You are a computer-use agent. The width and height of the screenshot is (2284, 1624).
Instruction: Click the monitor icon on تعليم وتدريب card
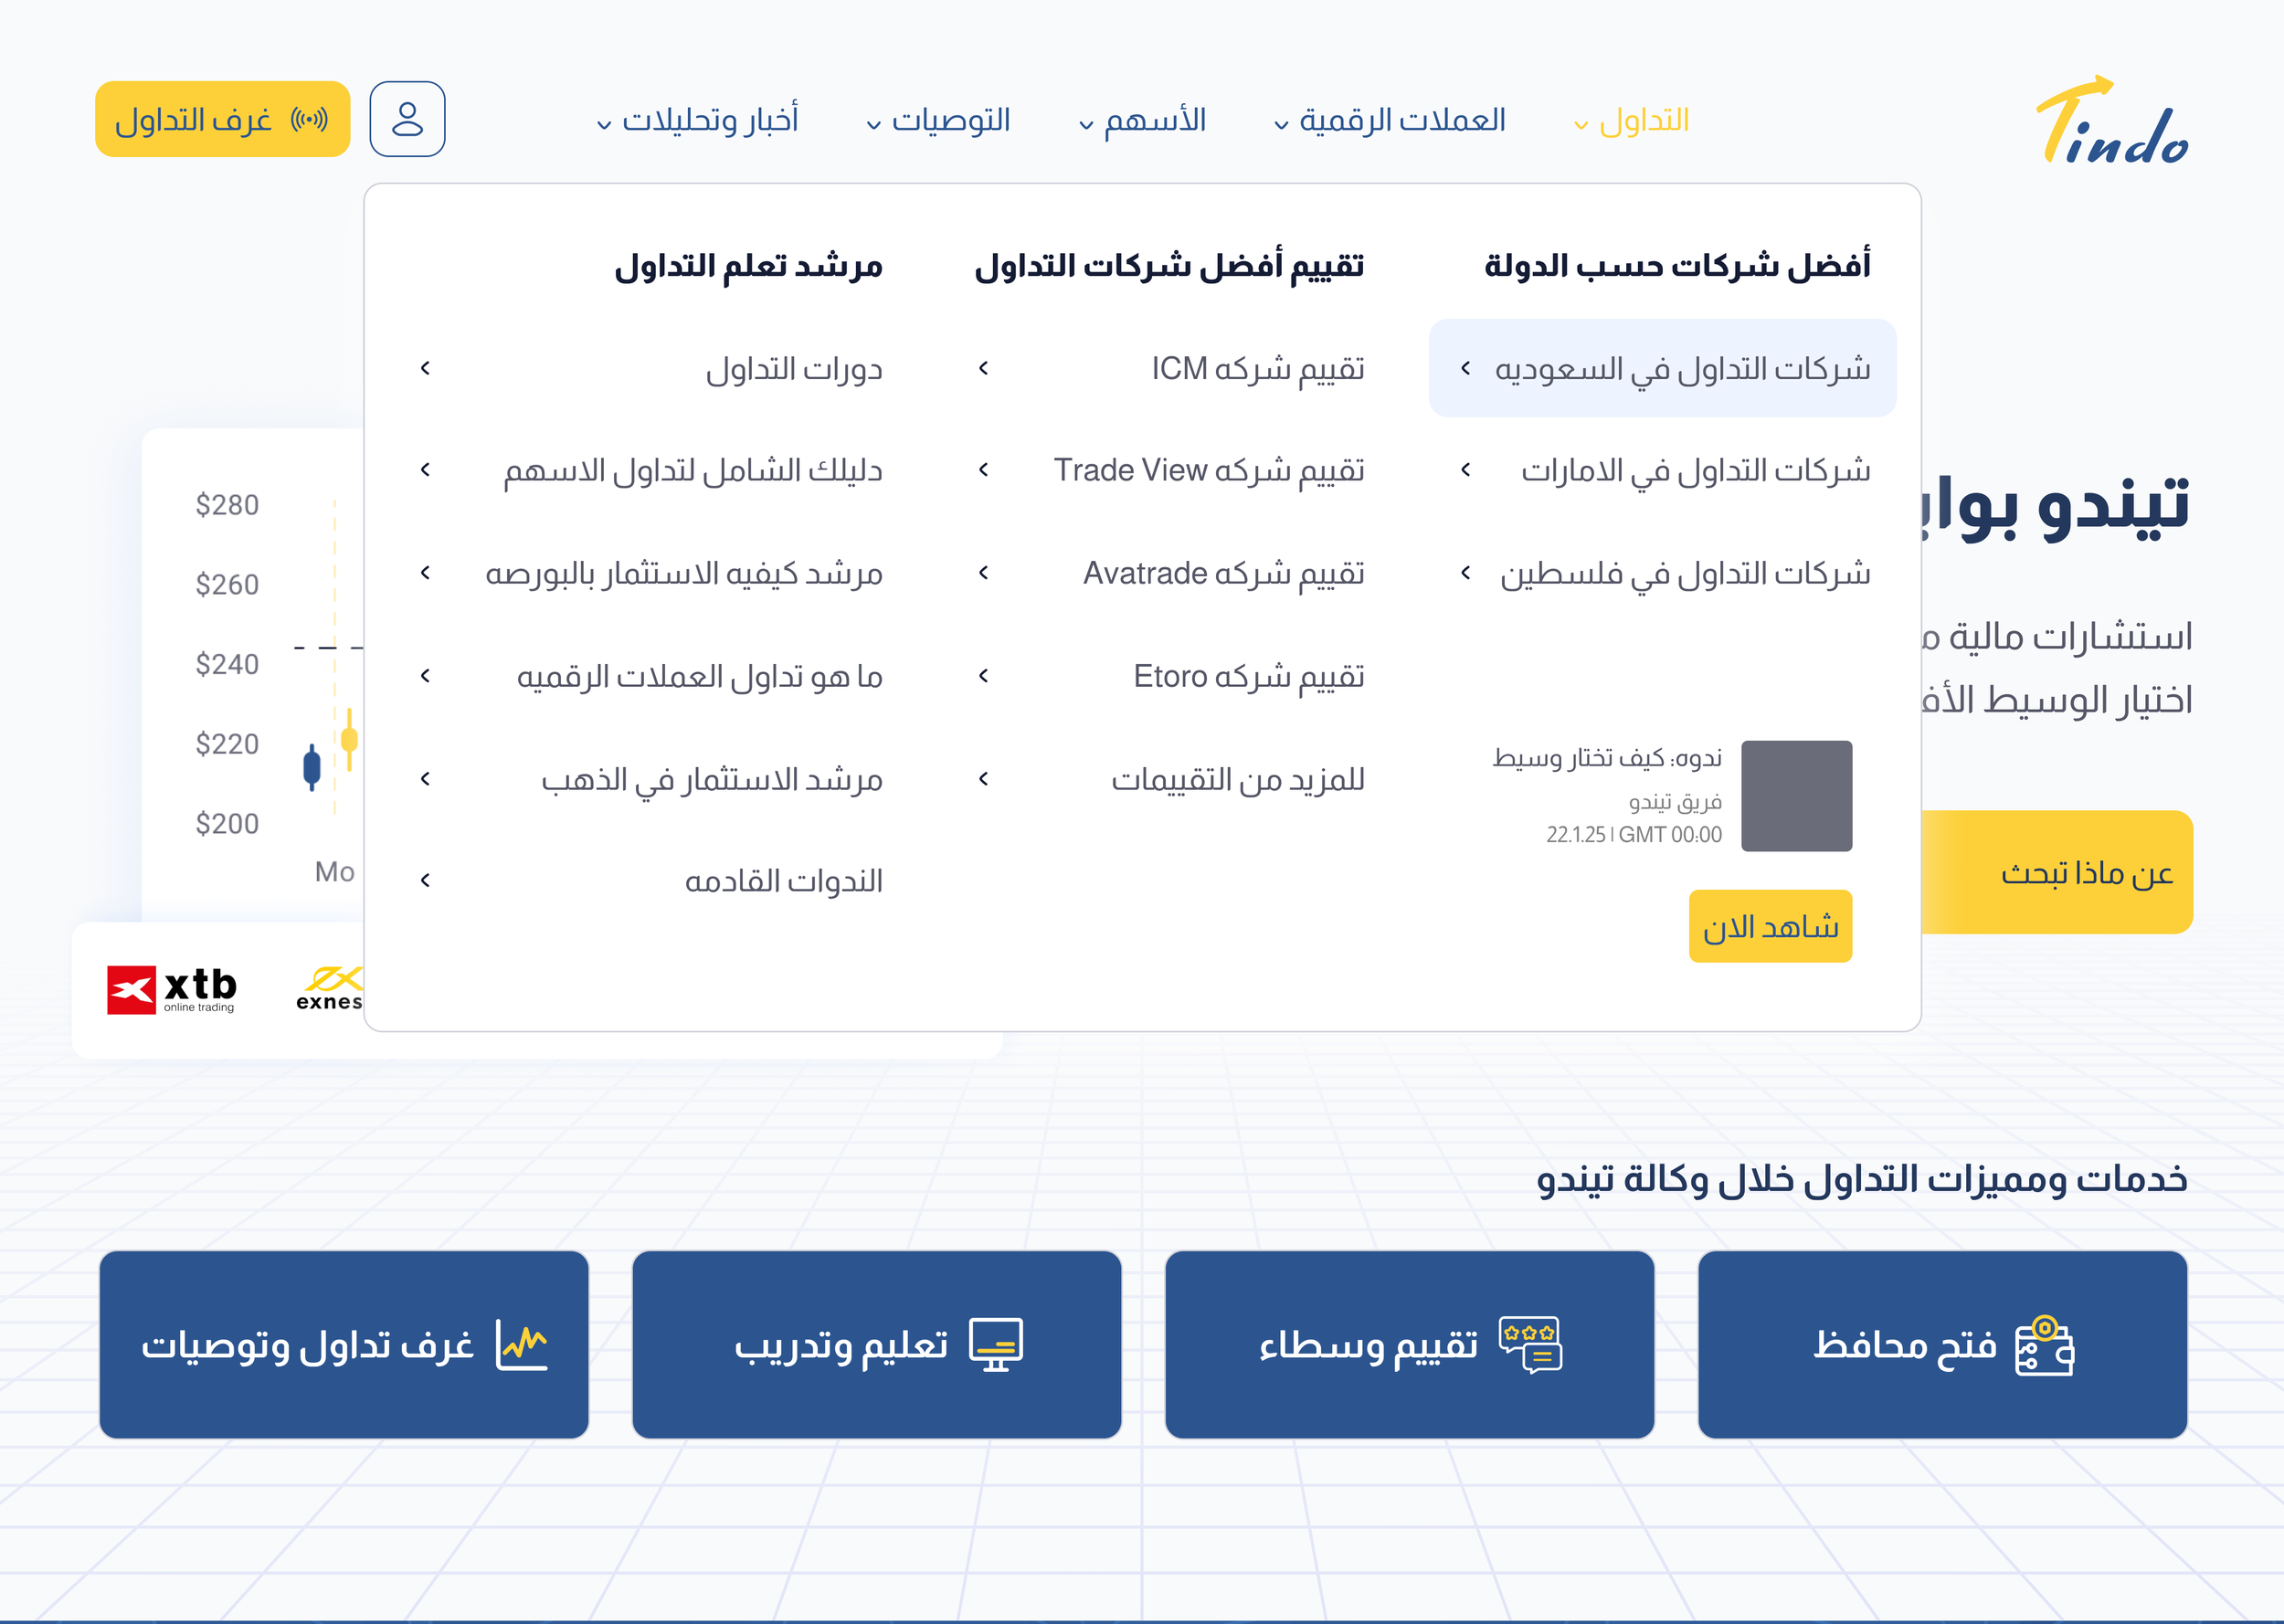click(x=998, y=1345)
